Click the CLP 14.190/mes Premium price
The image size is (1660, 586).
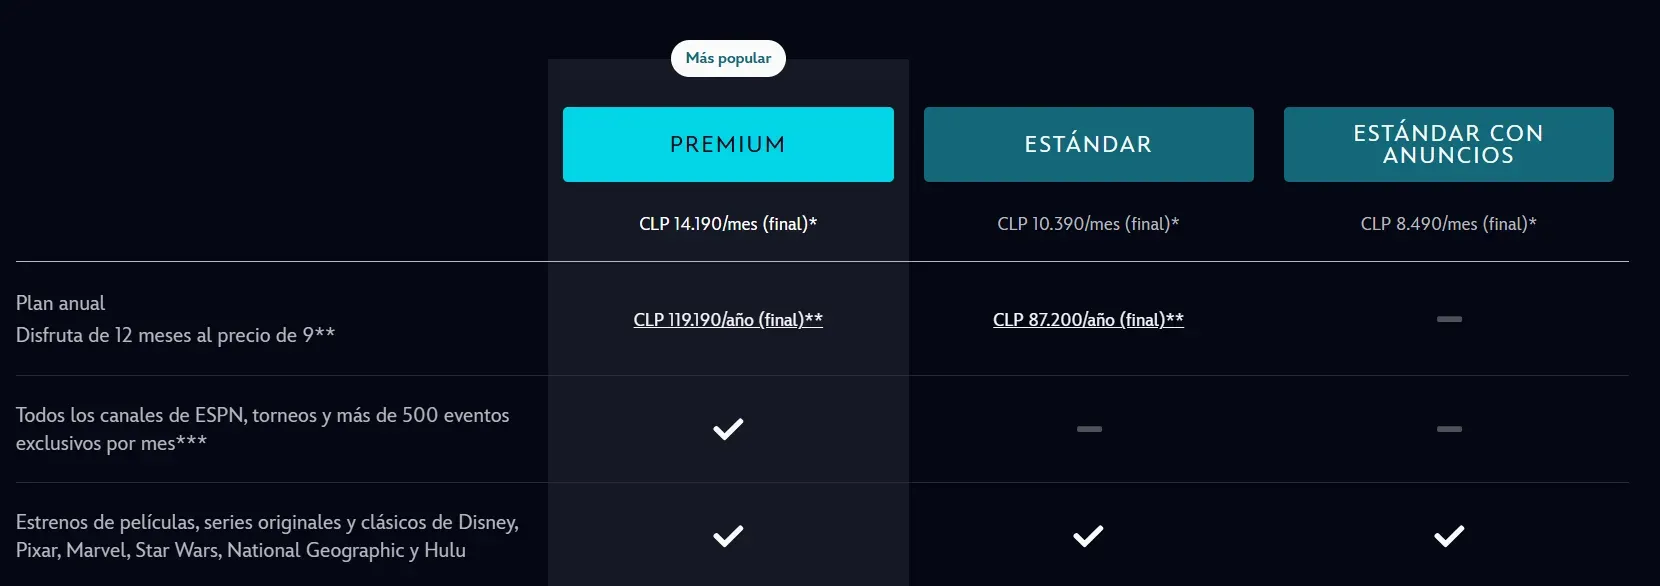pos(728,223)
